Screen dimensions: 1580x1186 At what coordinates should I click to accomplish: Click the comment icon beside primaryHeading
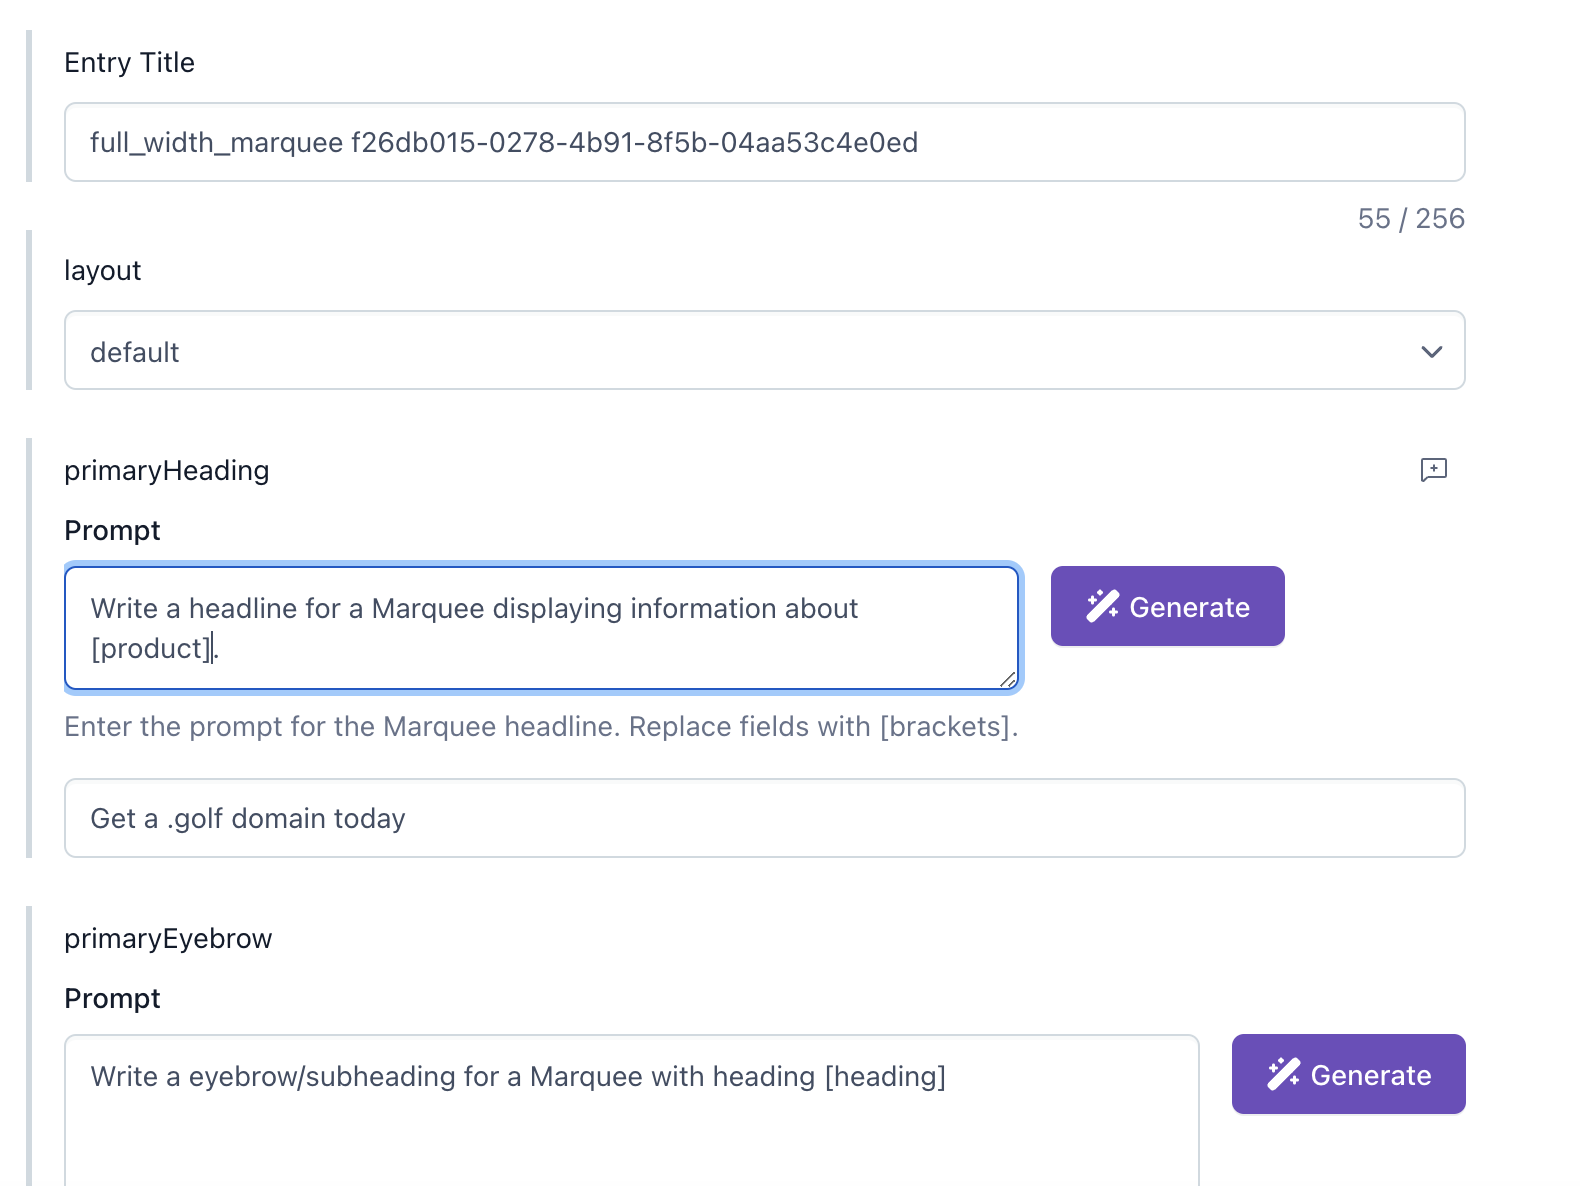pos(1433,470)
